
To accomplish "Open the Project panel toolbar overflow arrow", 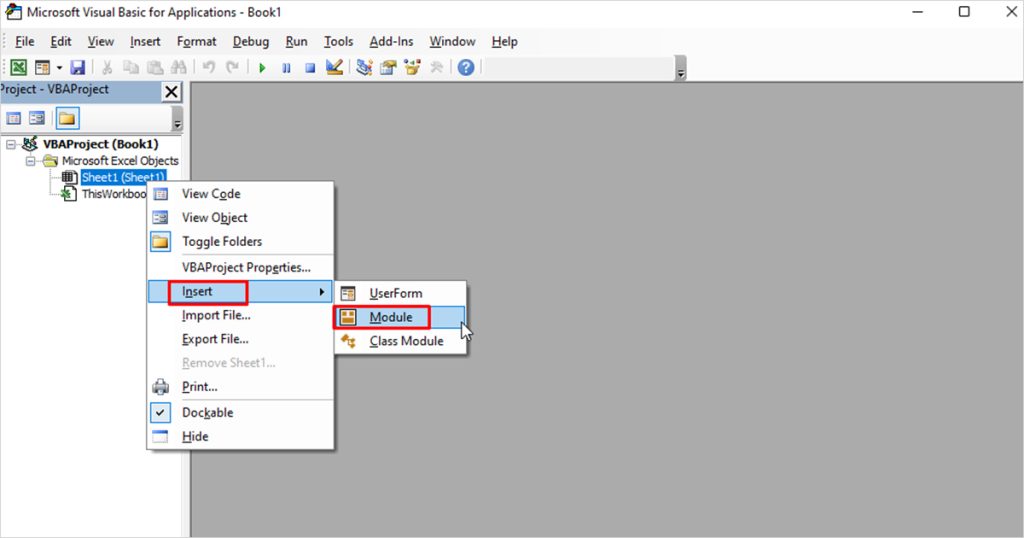I will pyautogui.click(x=177, y=121).
